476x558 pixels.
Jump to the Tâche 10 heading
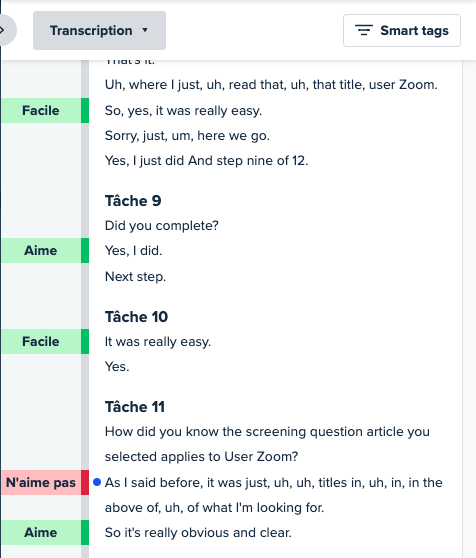[136, 317]
